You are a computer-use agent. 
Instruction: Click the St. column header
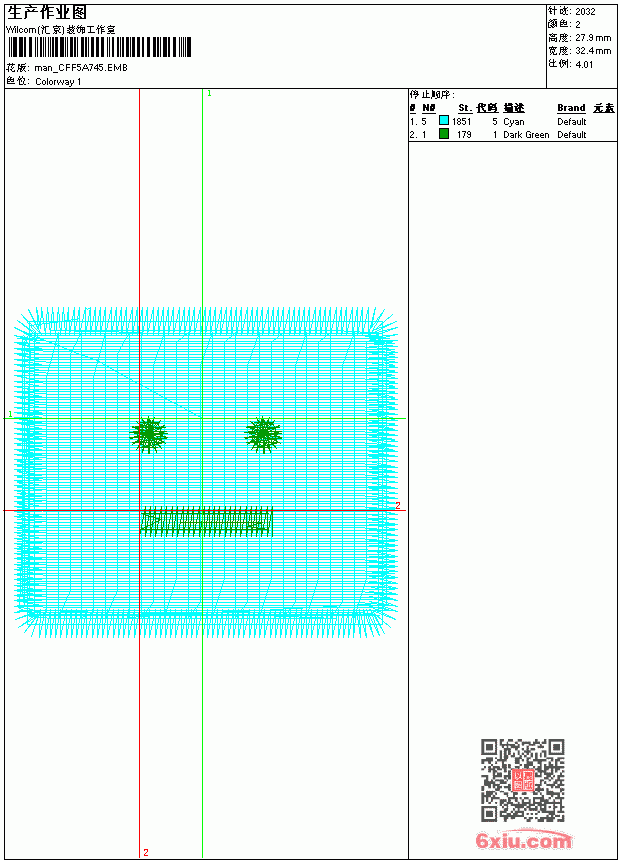point(465,108)
